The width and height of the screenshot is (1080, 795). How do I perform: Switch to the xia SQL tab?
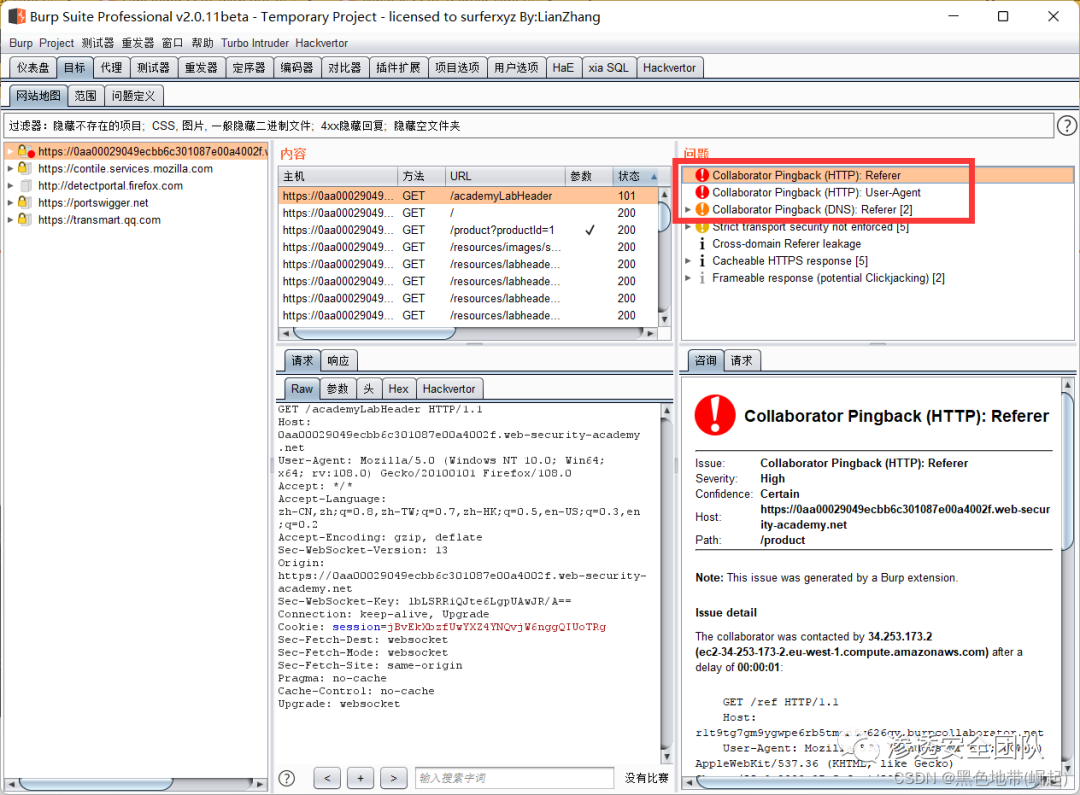click(608, 68)
